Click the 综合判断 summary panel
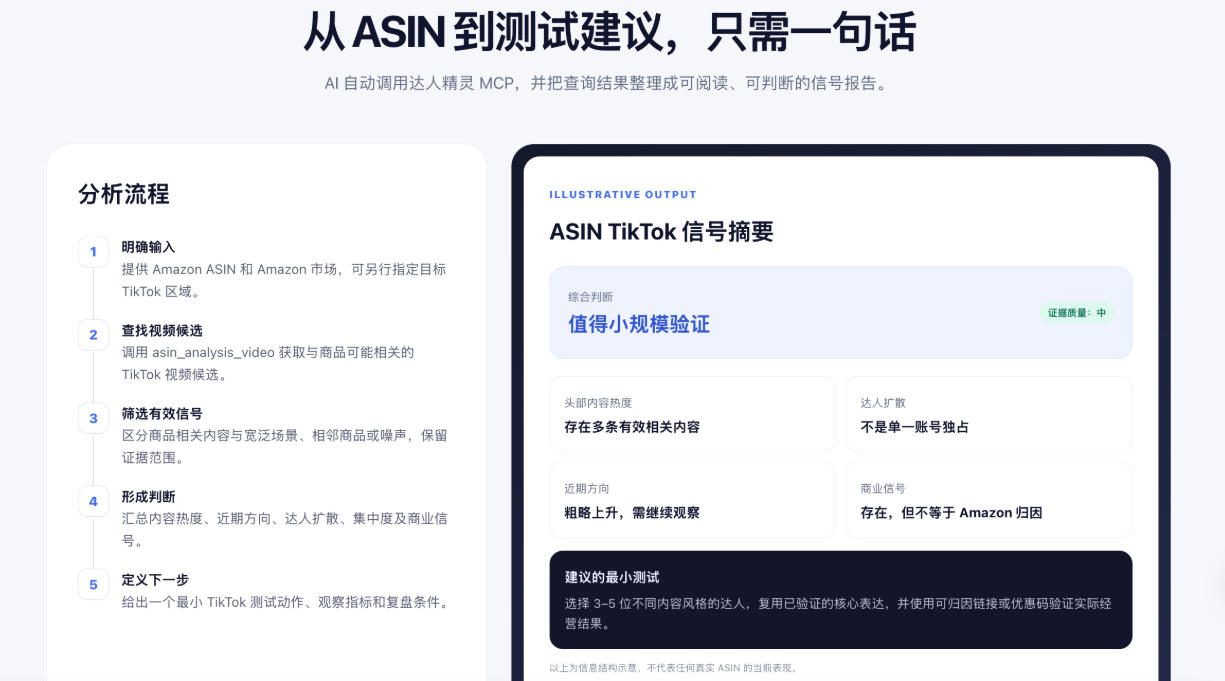The width and height of the screenshot is (1225, 681). 841,312
